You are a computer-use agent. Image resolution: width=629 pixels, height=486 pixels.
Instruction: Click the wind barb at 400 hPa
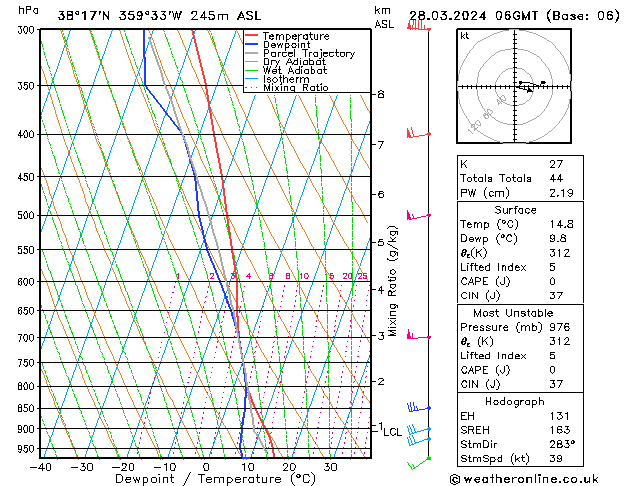point(418,133)
